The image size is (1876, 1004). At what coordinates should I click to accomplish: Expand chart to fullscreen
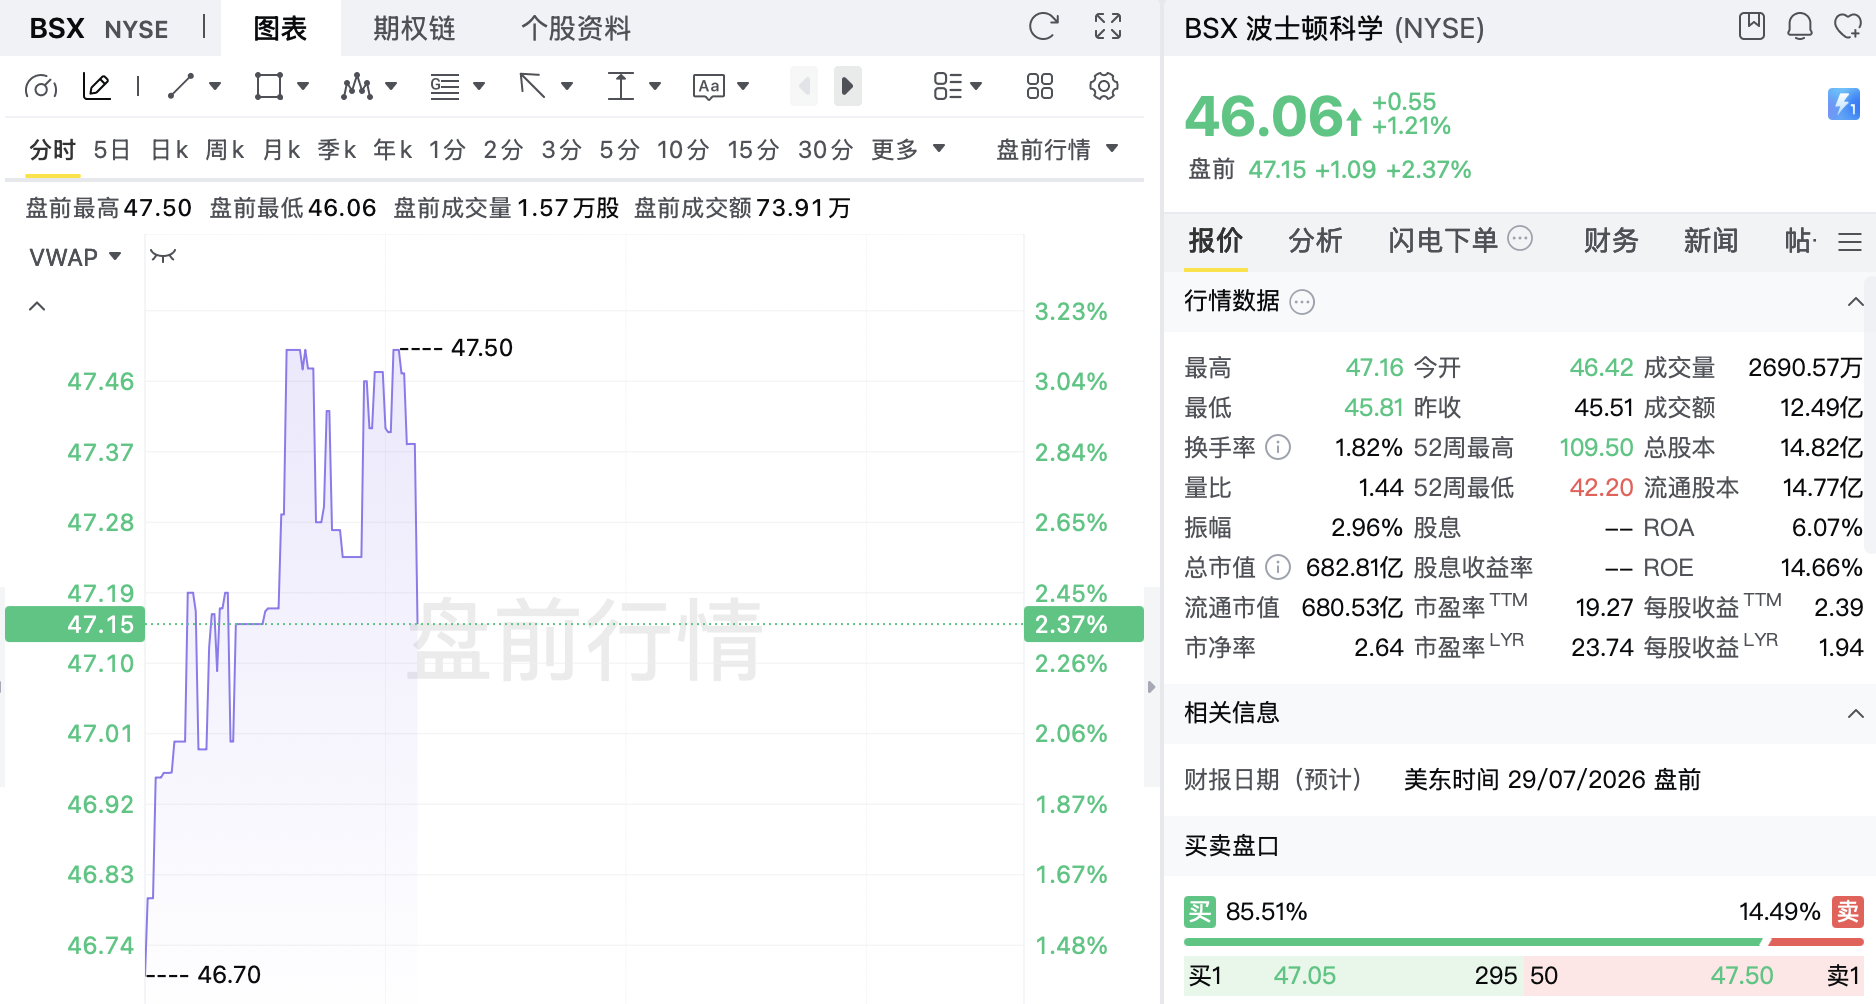click(1108, 27)
